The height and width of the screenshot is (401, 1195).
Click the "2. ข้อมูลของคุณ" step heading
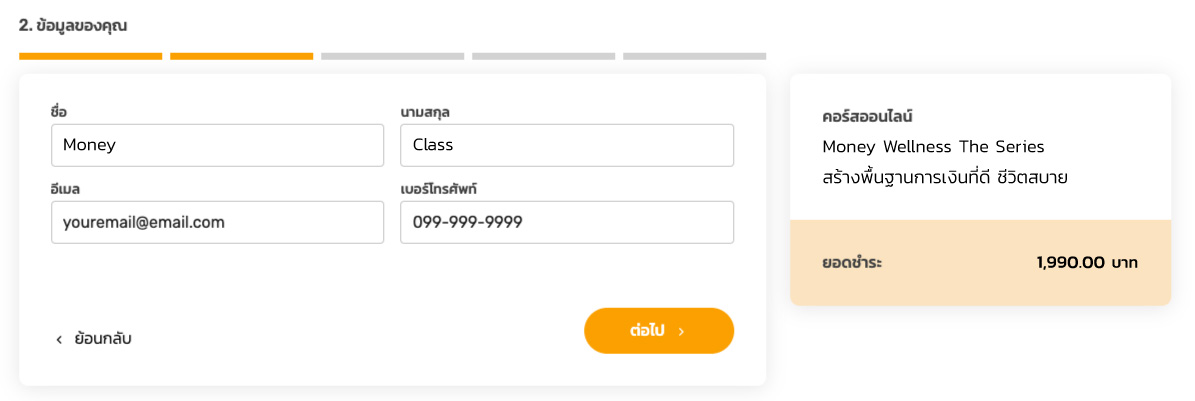click(x=73, y=25)
